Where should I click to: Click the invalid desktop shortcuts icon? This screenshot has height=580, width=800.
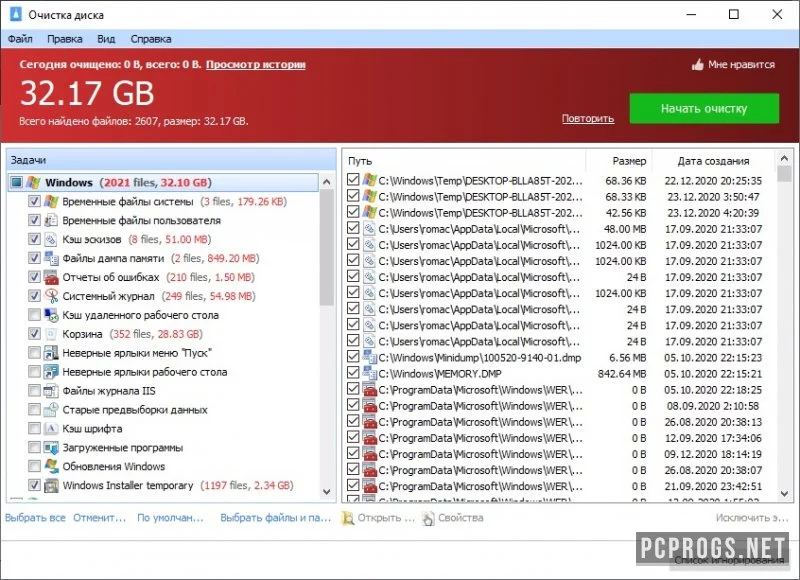click(51, 372)
